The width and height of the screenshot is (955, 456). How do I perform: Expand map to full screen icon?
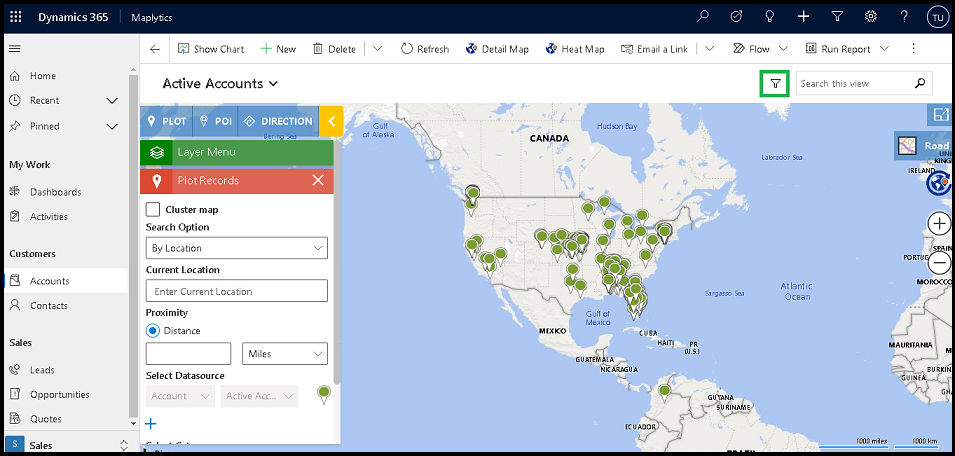point(940,114)
